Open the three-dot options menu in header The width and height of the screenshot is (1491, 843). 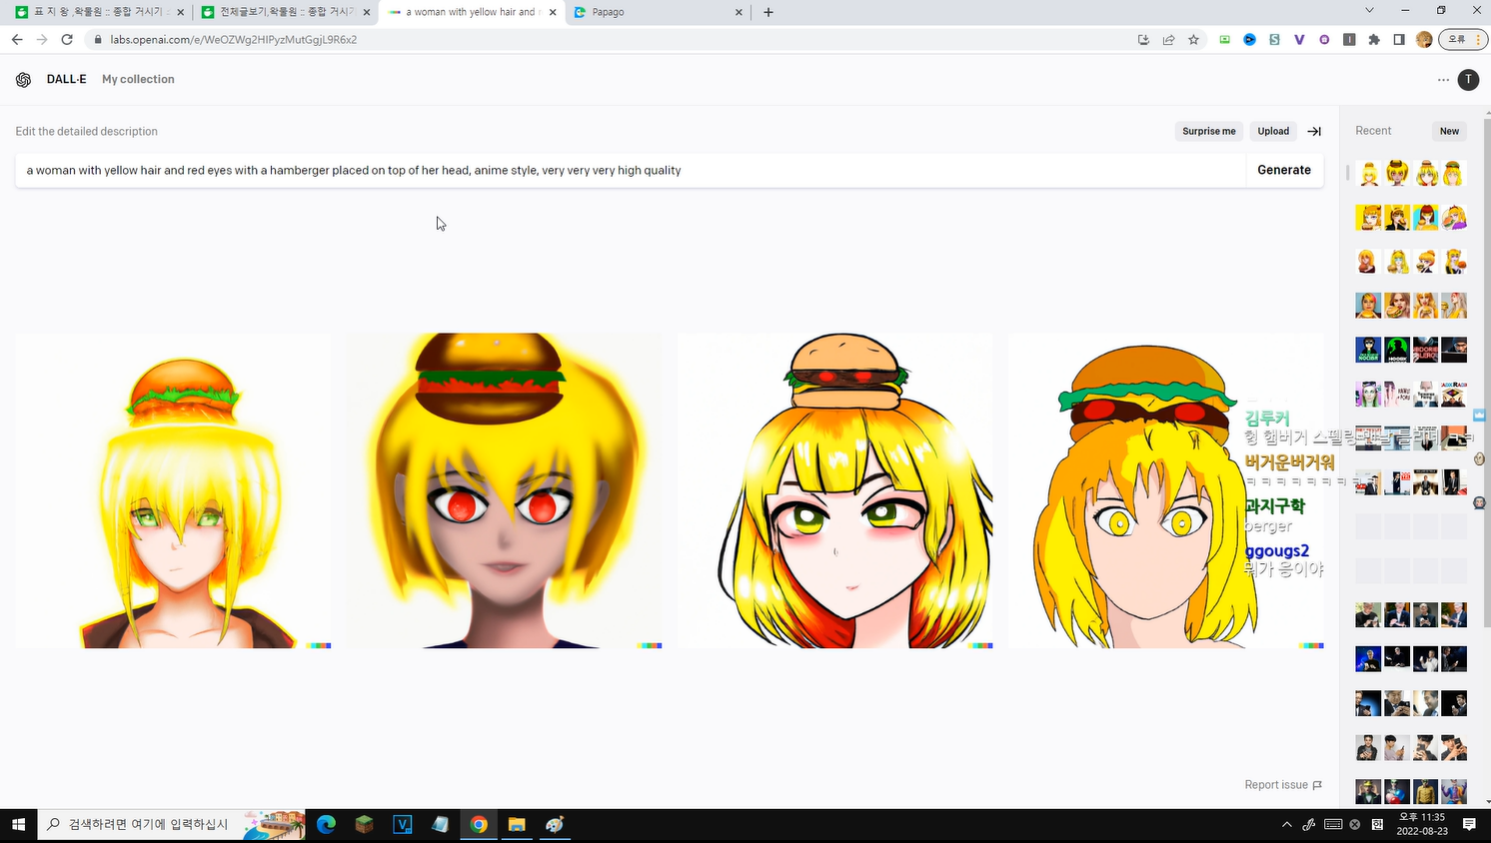1443,80
